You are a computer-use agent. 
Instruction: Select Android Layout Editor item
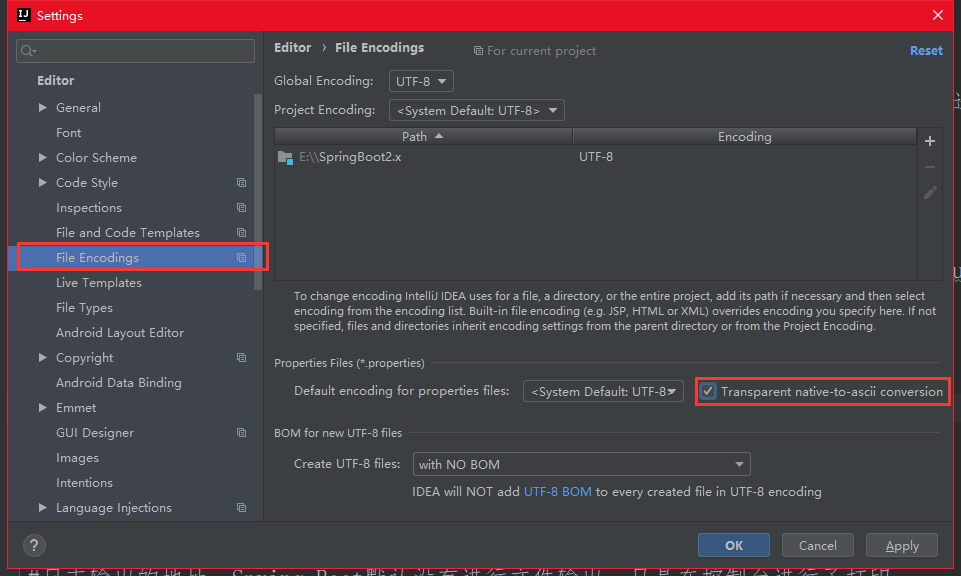pos(120,333)
